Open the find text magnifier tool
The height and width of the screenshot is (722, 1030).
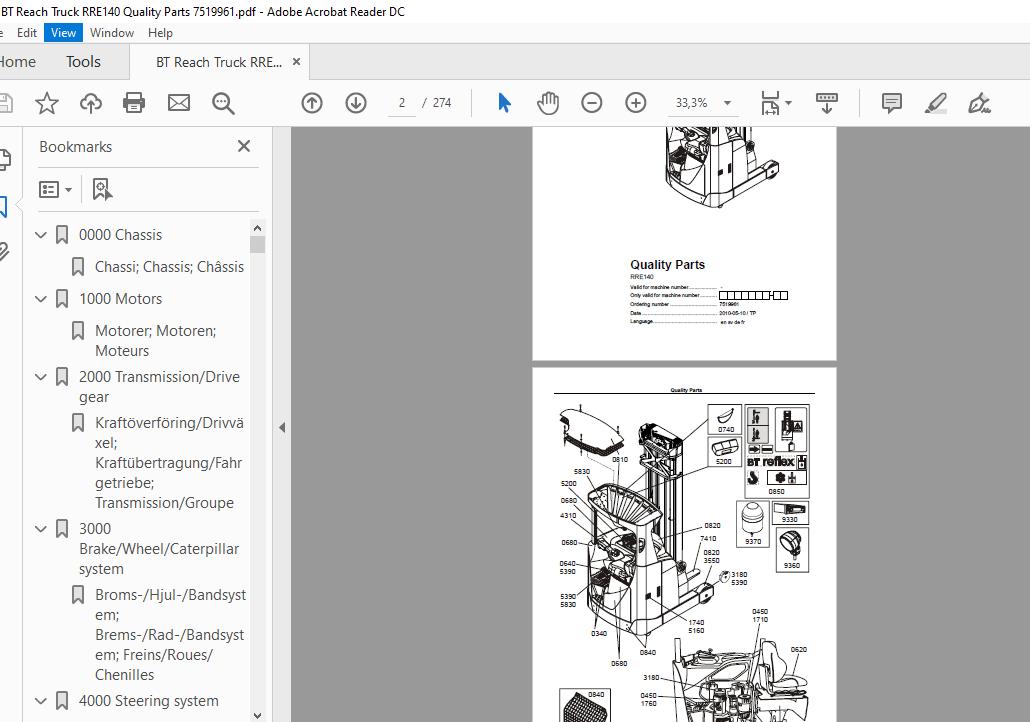coord(223,103)
